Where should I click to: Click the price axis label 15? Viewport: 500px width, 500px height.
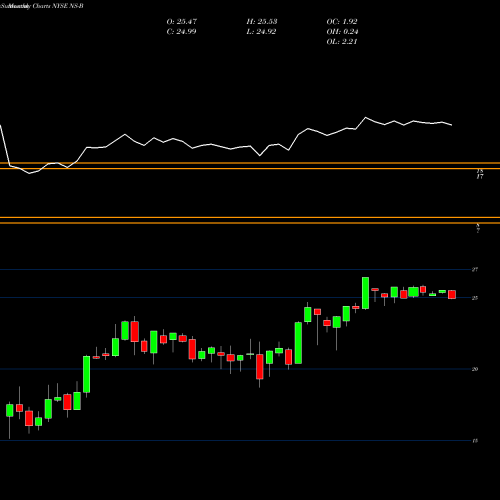click(x=475, y=441)
